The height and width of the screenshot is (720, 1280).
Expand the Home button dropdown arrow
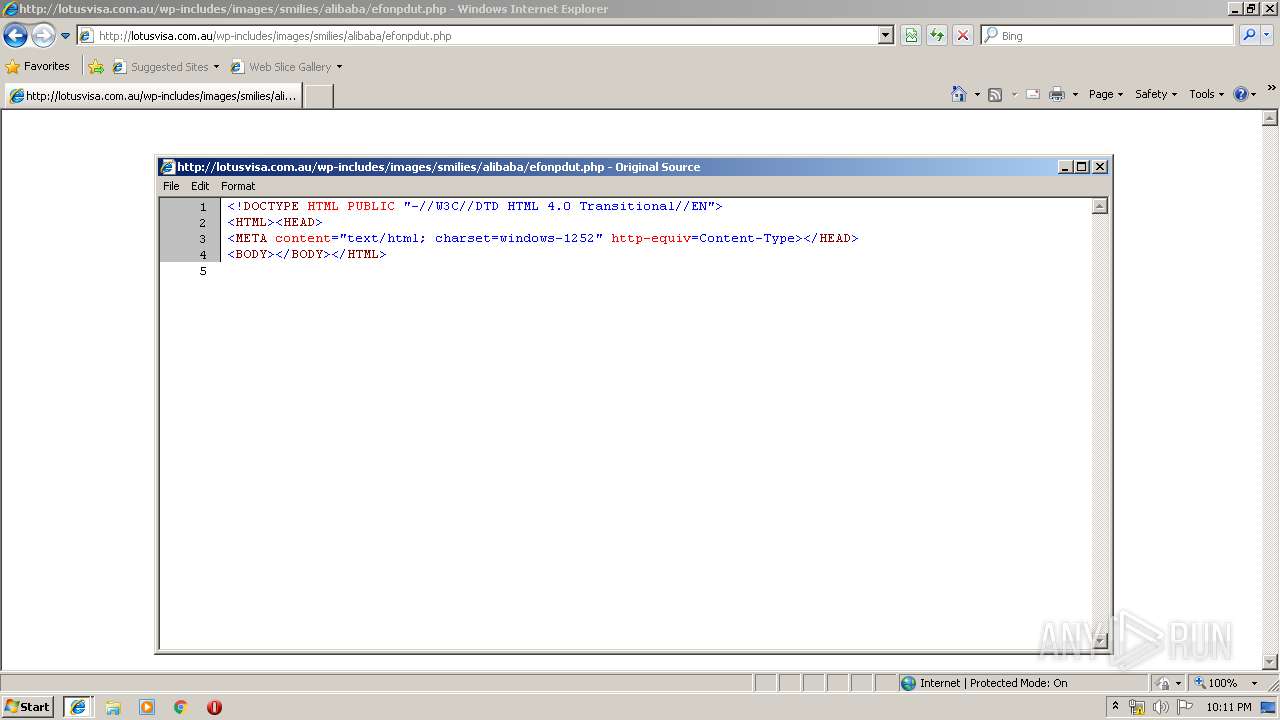[x=977, y=94]
